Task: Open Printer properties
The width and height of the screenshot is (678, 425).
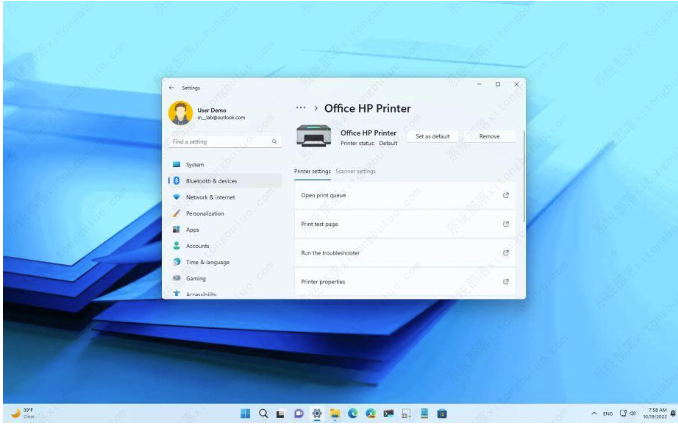Action: (x=405, y=281)
